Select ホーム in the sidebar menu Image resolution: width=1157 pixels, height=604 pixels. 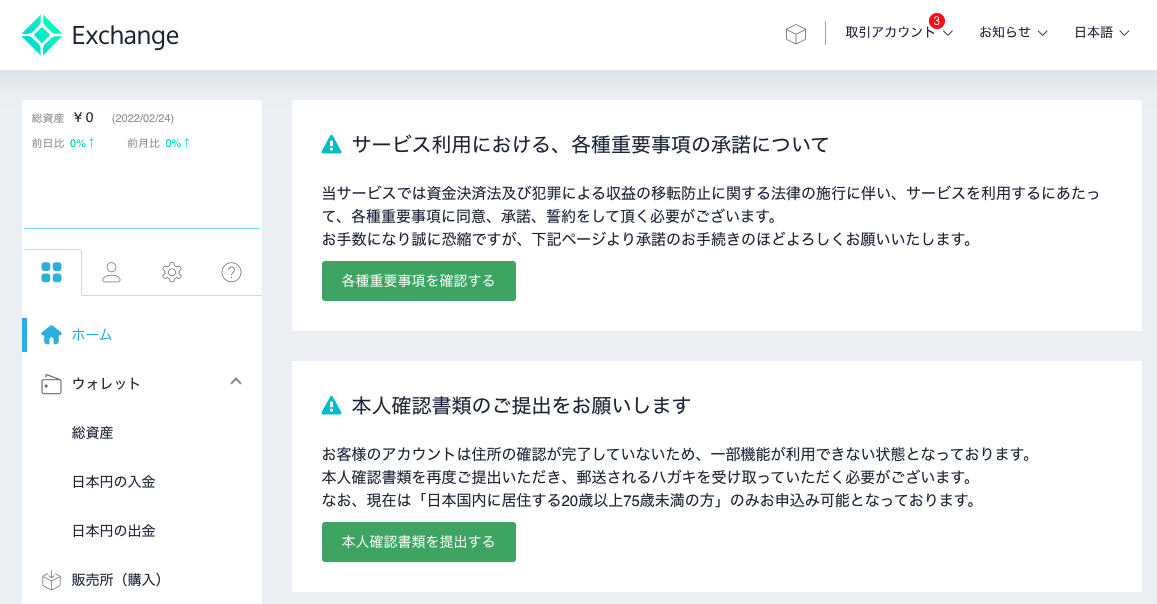90,334
